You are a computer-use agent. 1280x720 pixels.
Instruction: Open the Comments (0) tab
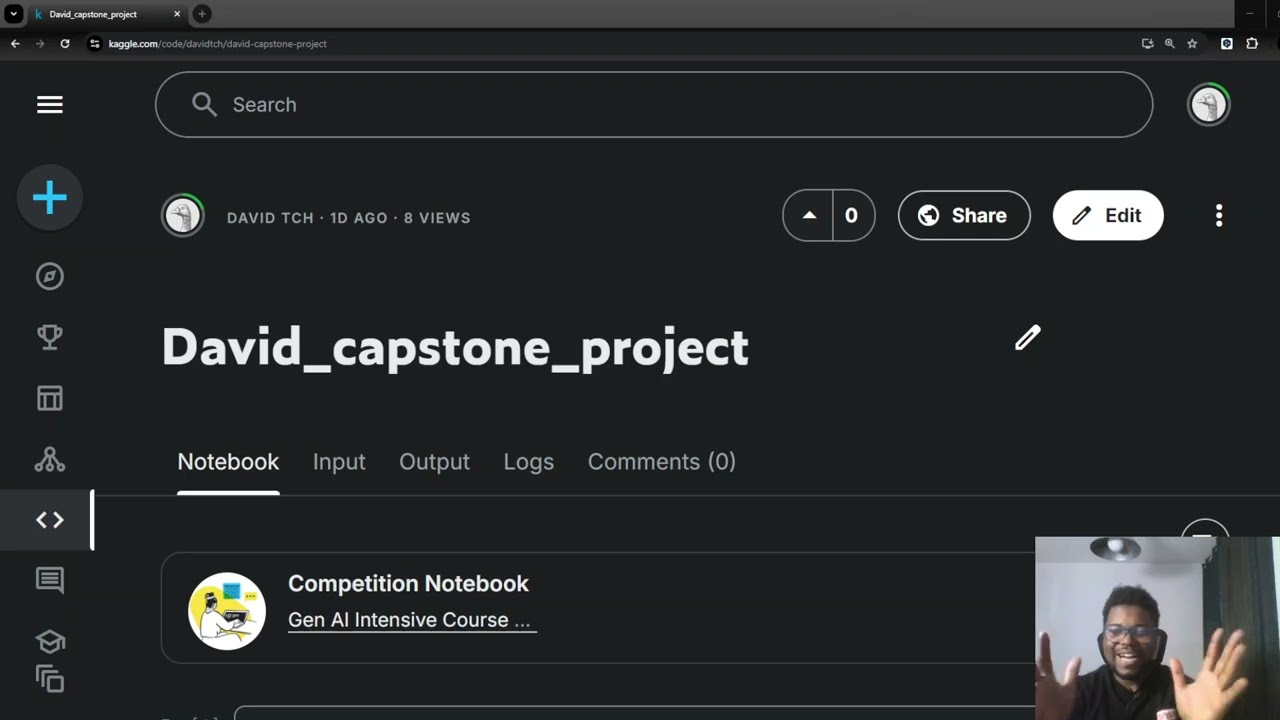(x=661, y=462)
